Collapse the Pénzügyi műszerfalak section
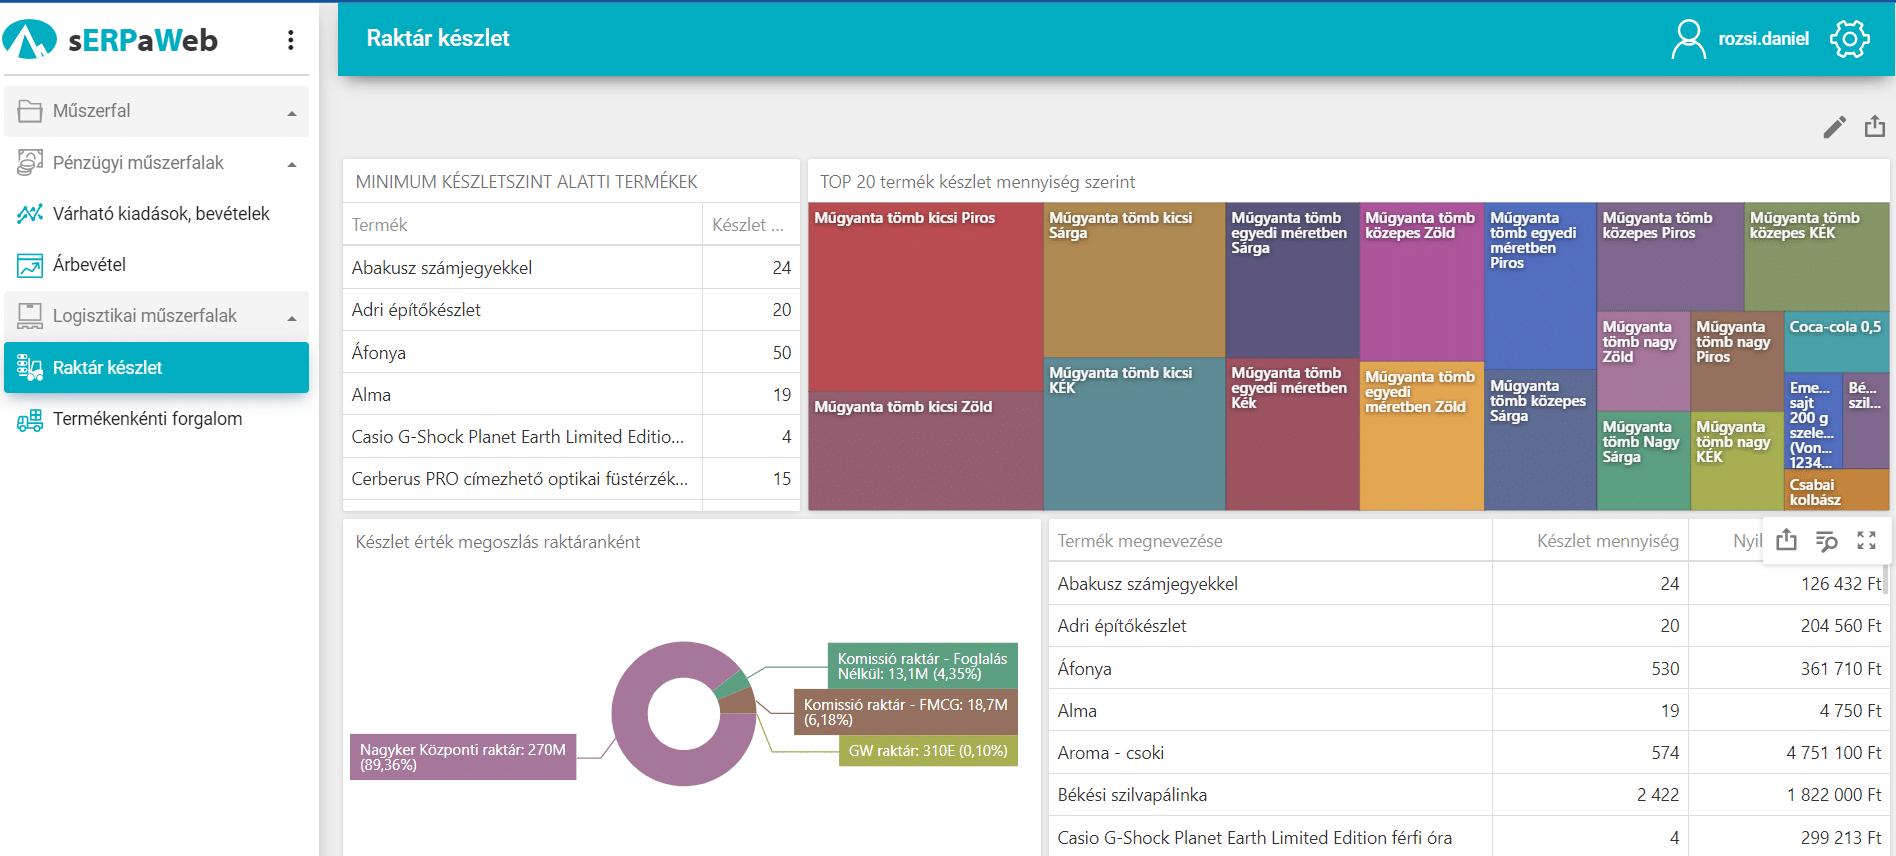Image resolution: width=1896 pixels, height=856 pixels. coord(292,164)
